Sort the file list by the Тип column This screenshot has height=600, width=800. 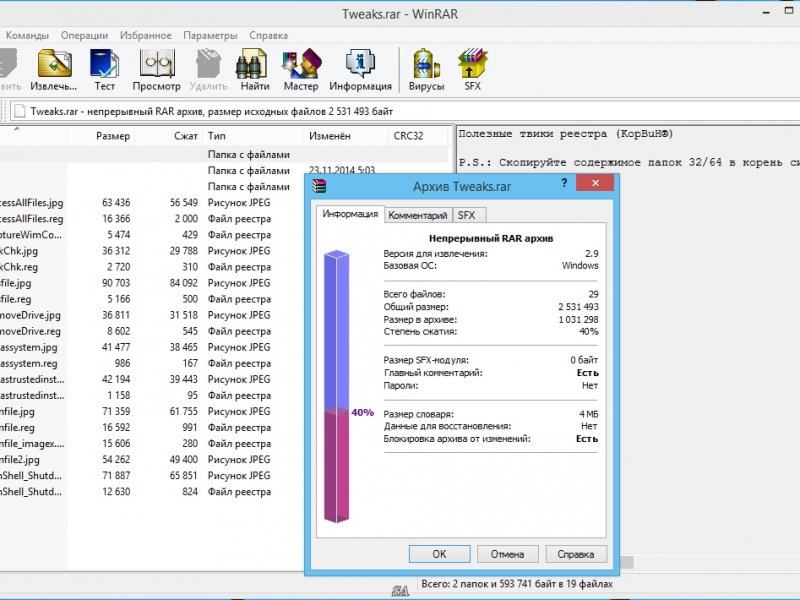click(x=253, y=136)
